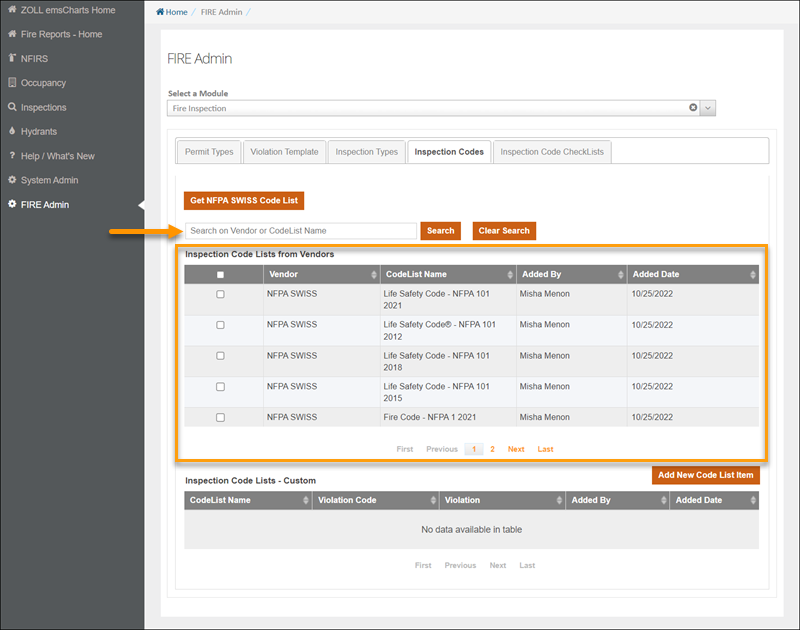Screen dimensions: 800x630
Task: Click the orange Search button
Action: (x=440, y=231)
